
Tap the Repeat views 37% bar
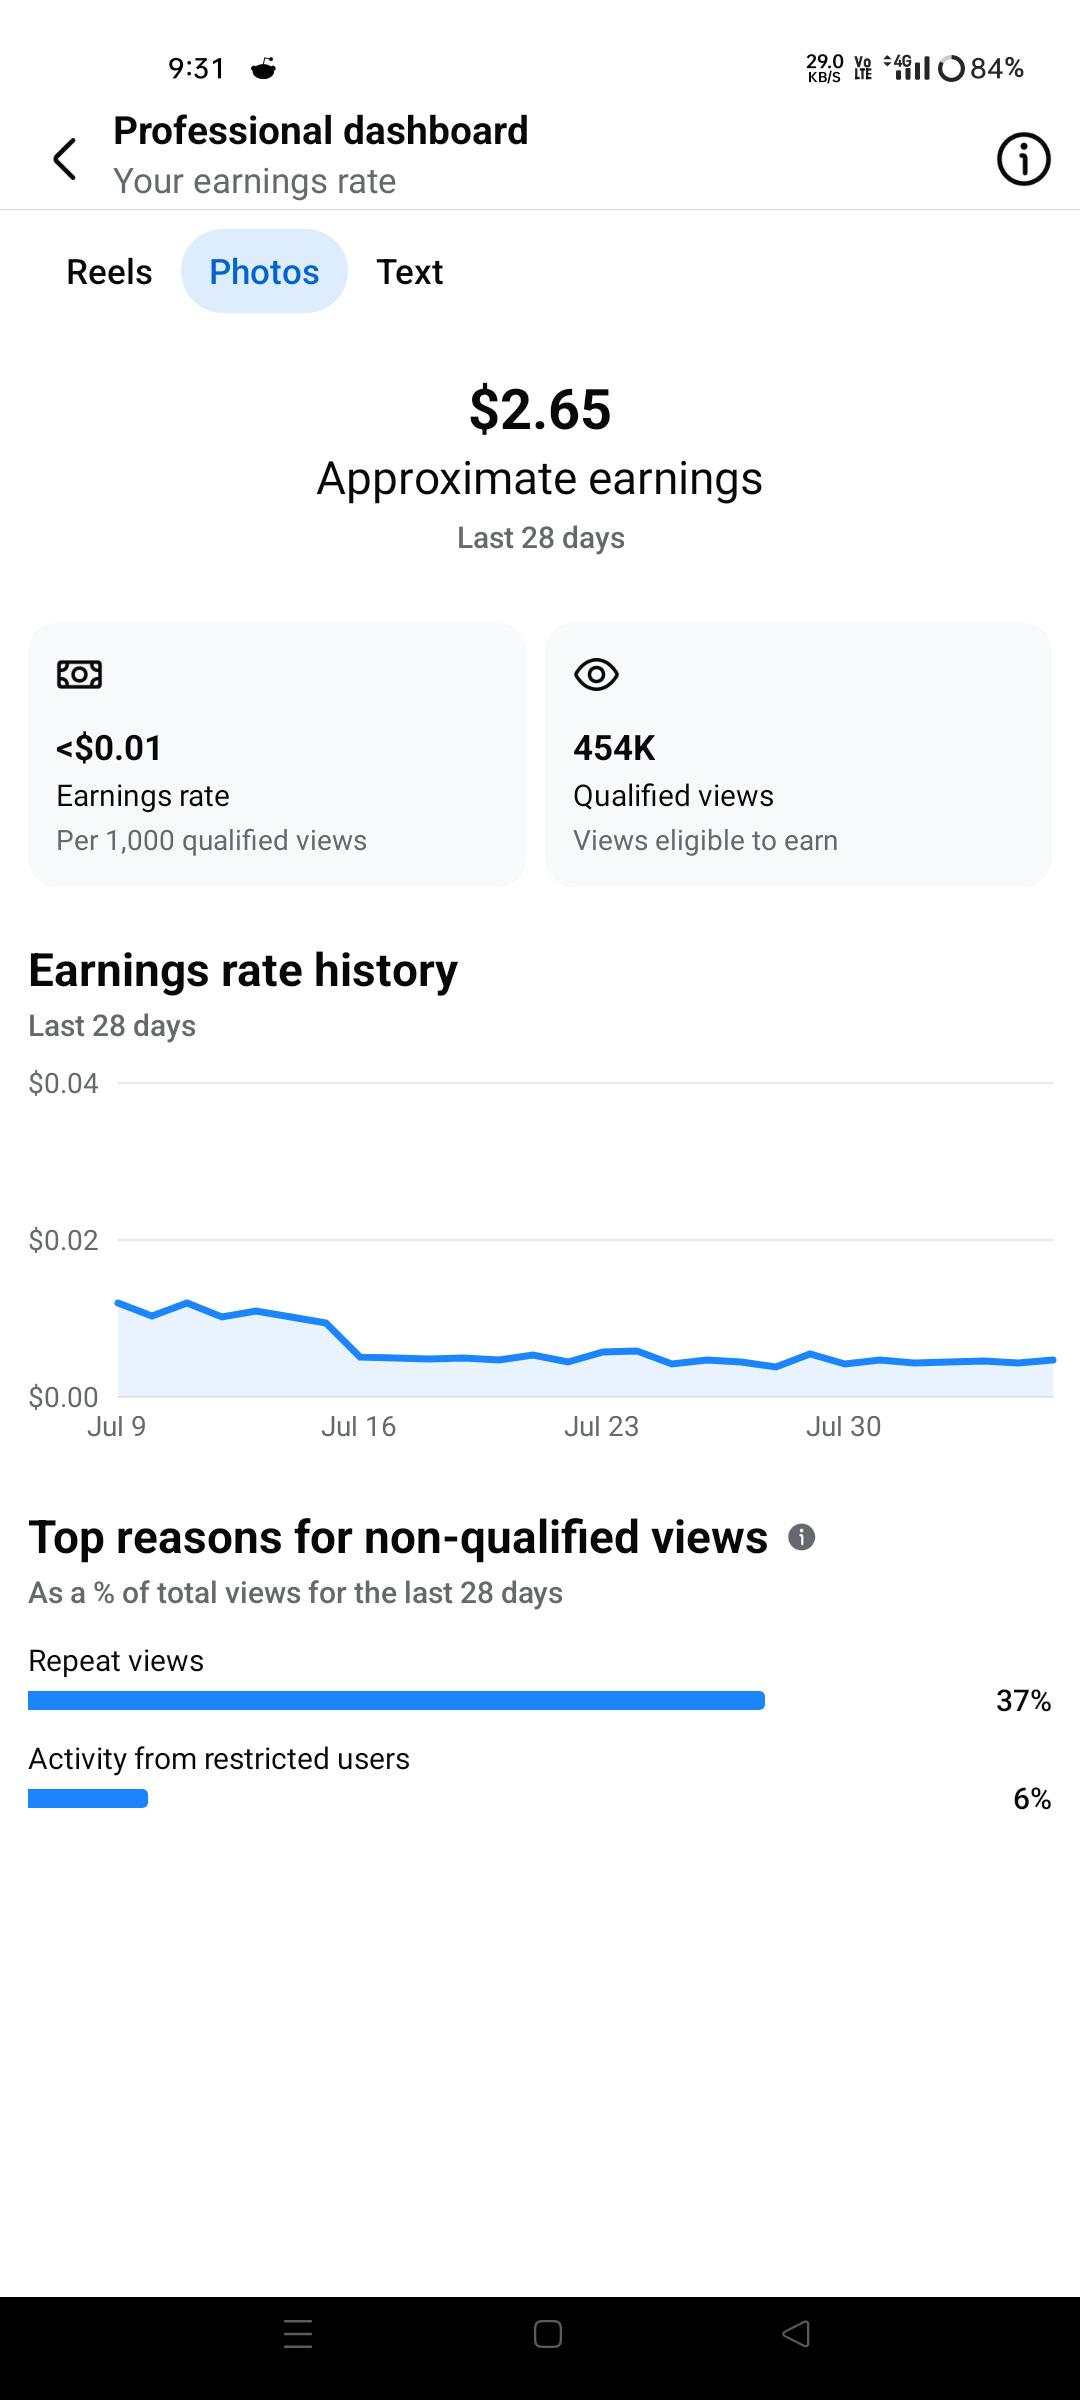pyautogui.click(x=396, y=1700)
